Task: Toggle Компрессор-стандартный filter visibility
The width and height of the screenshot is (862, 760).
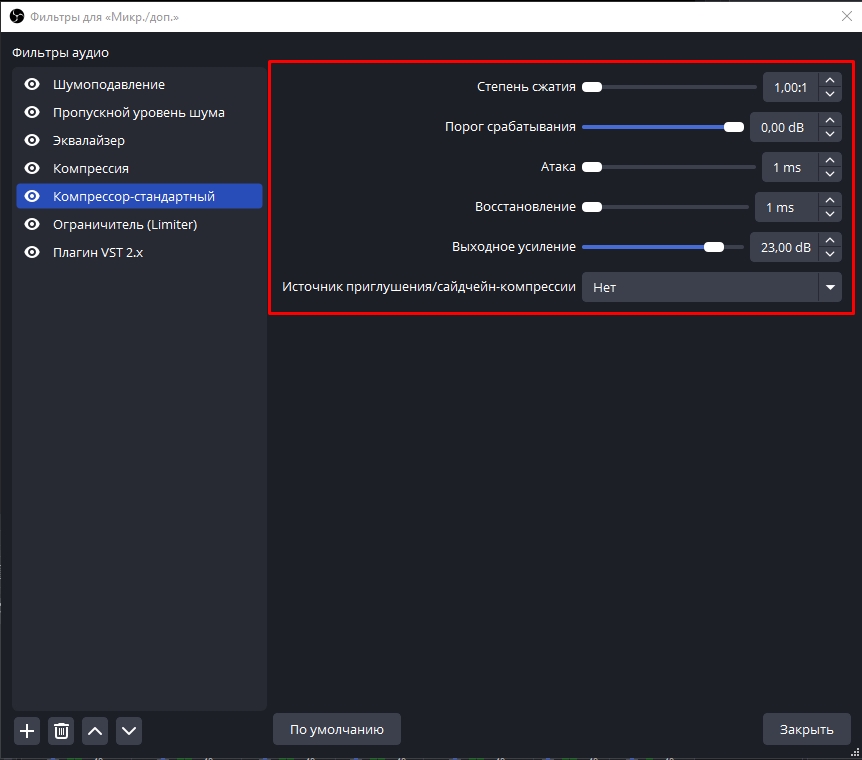Action: coord(32,196)
